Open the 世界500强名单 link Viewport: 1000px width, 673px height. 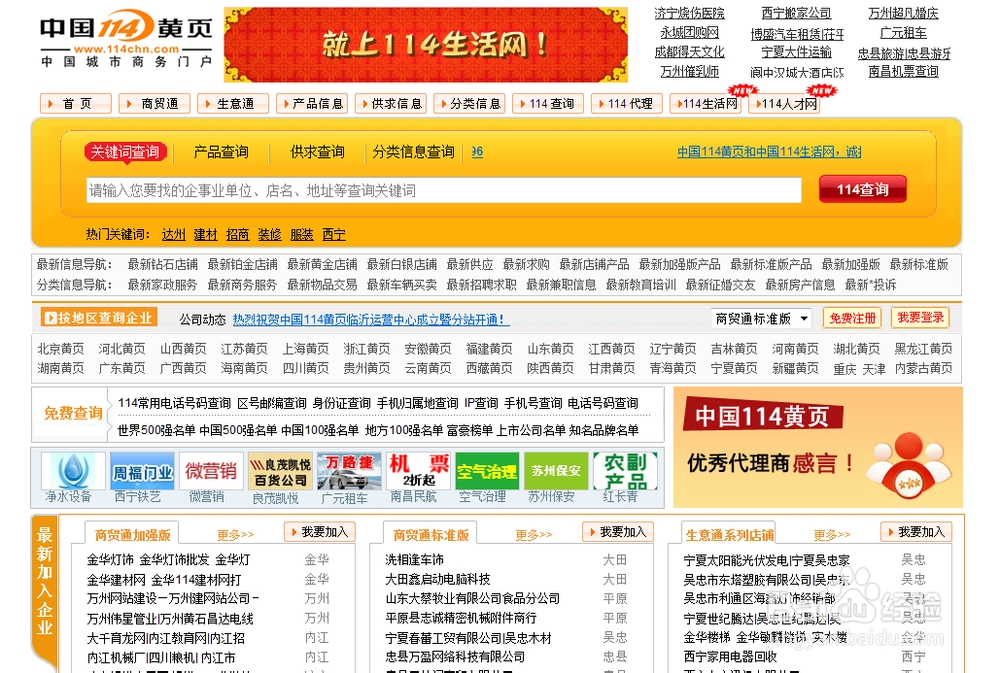(156, 431)
